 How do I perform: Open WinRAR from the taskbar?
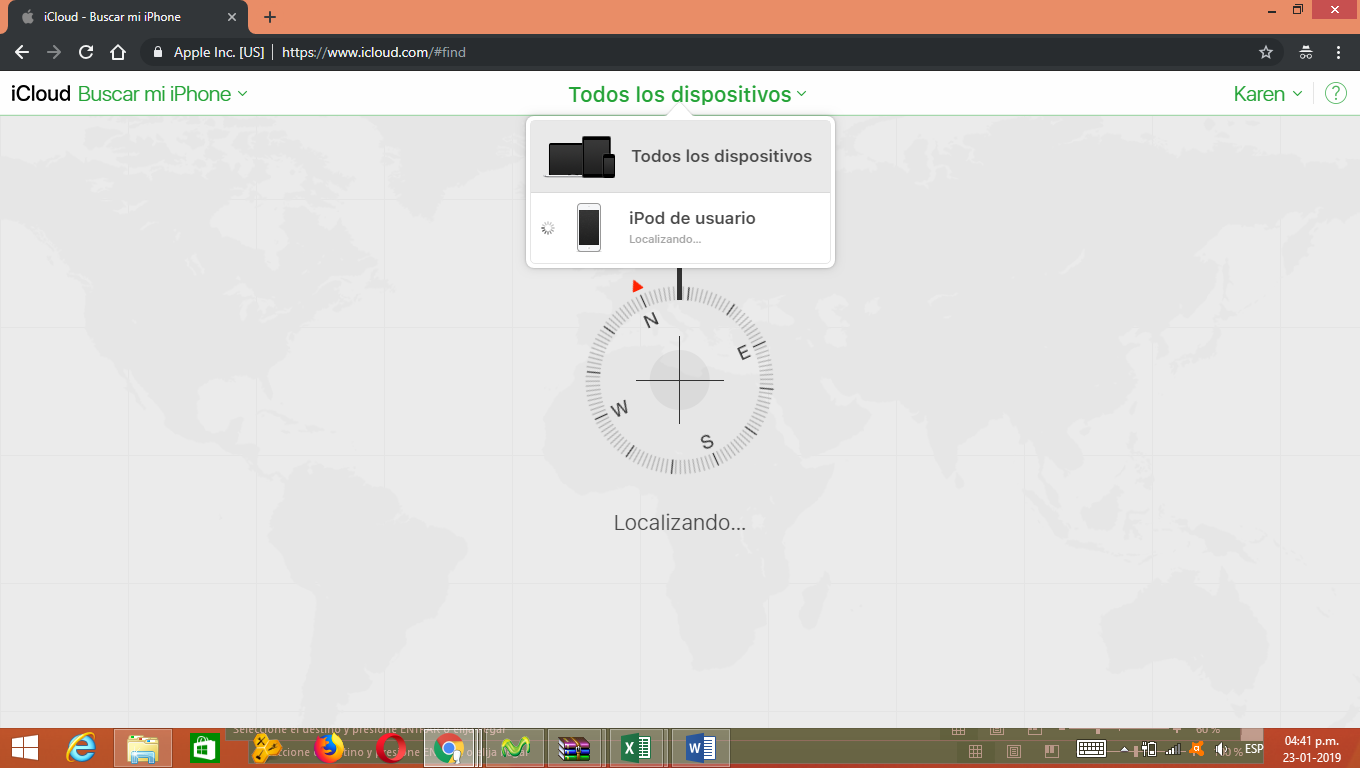[575, 748]
